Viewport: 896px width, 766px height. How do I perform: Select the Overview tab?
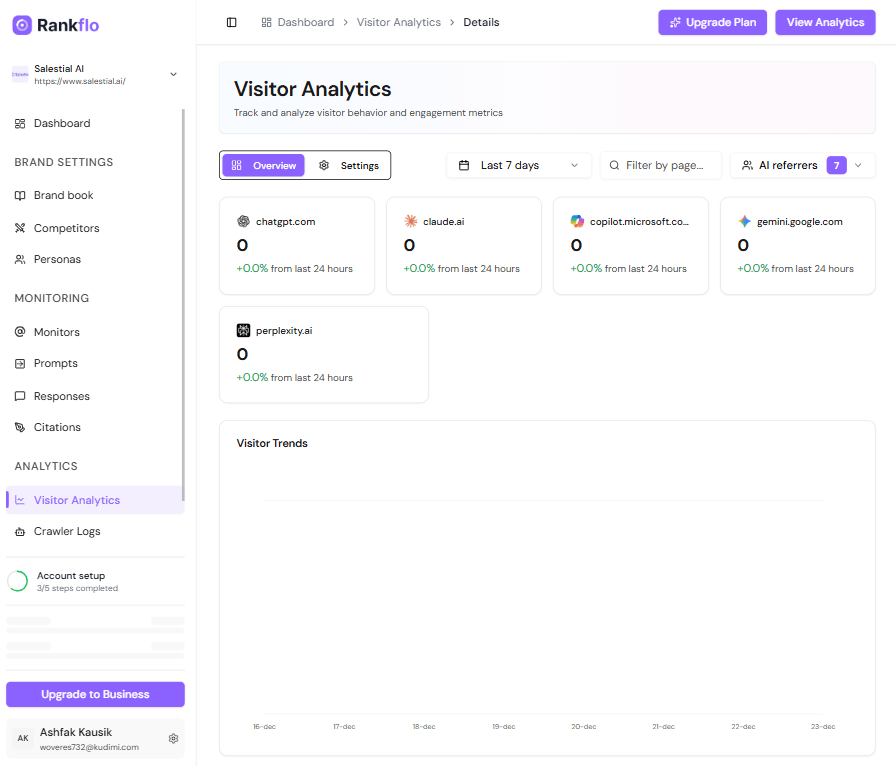(262, 165)
